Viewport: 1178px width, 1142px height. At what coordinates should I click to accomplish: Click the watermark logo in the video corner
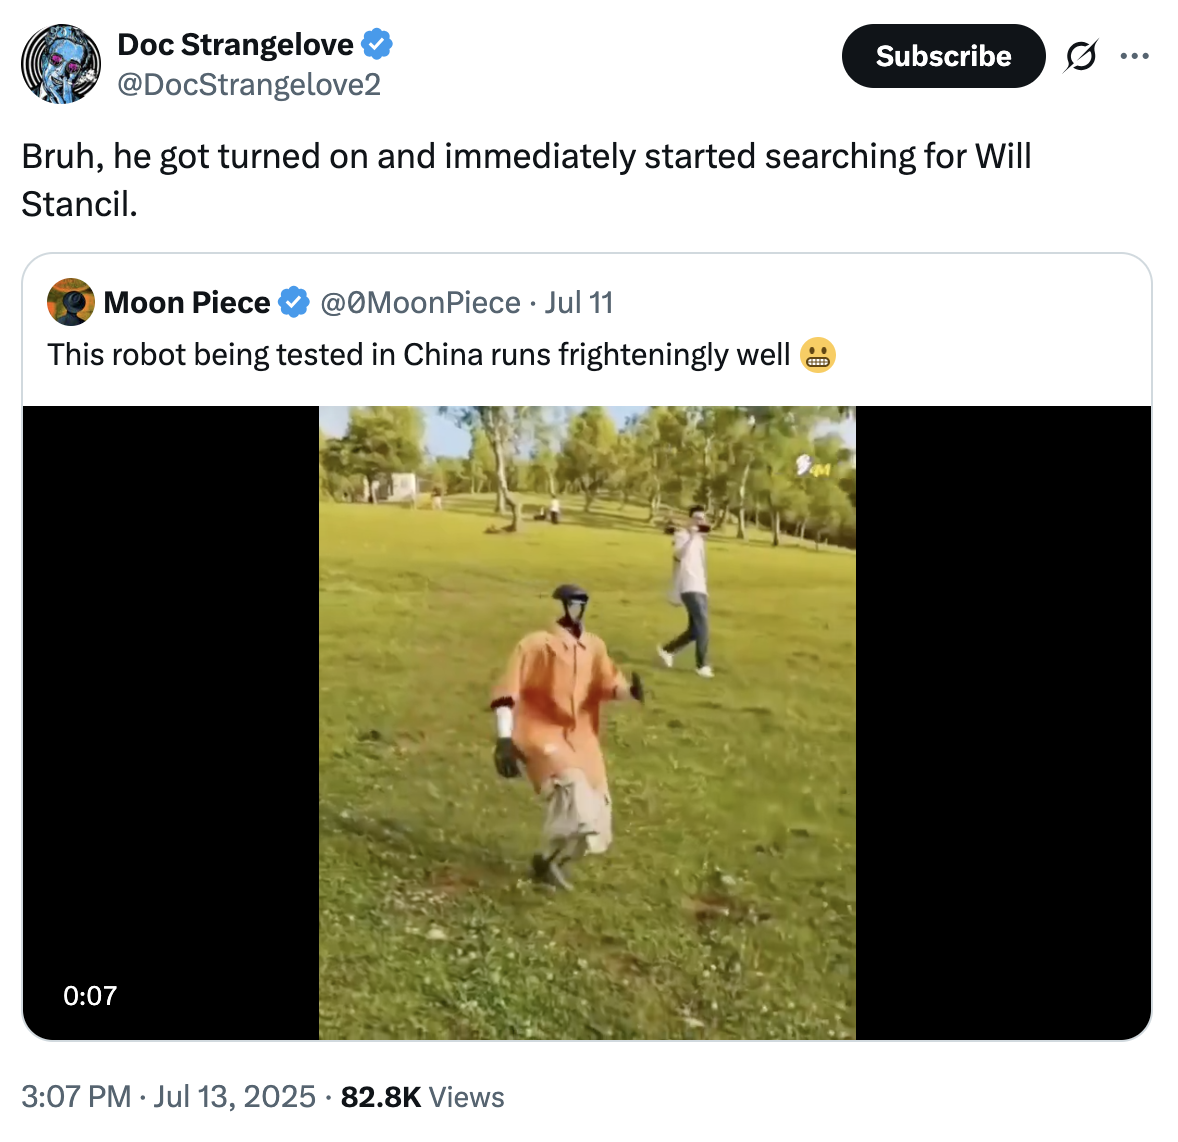[813, 465]
